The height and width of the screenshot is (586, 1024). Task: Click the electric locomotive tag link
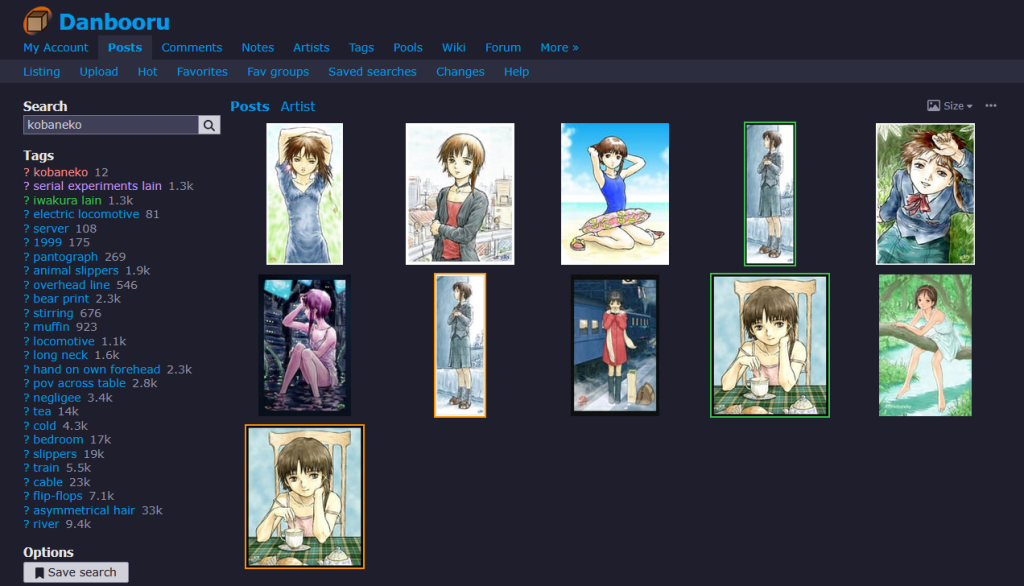[x=86, y=214]
